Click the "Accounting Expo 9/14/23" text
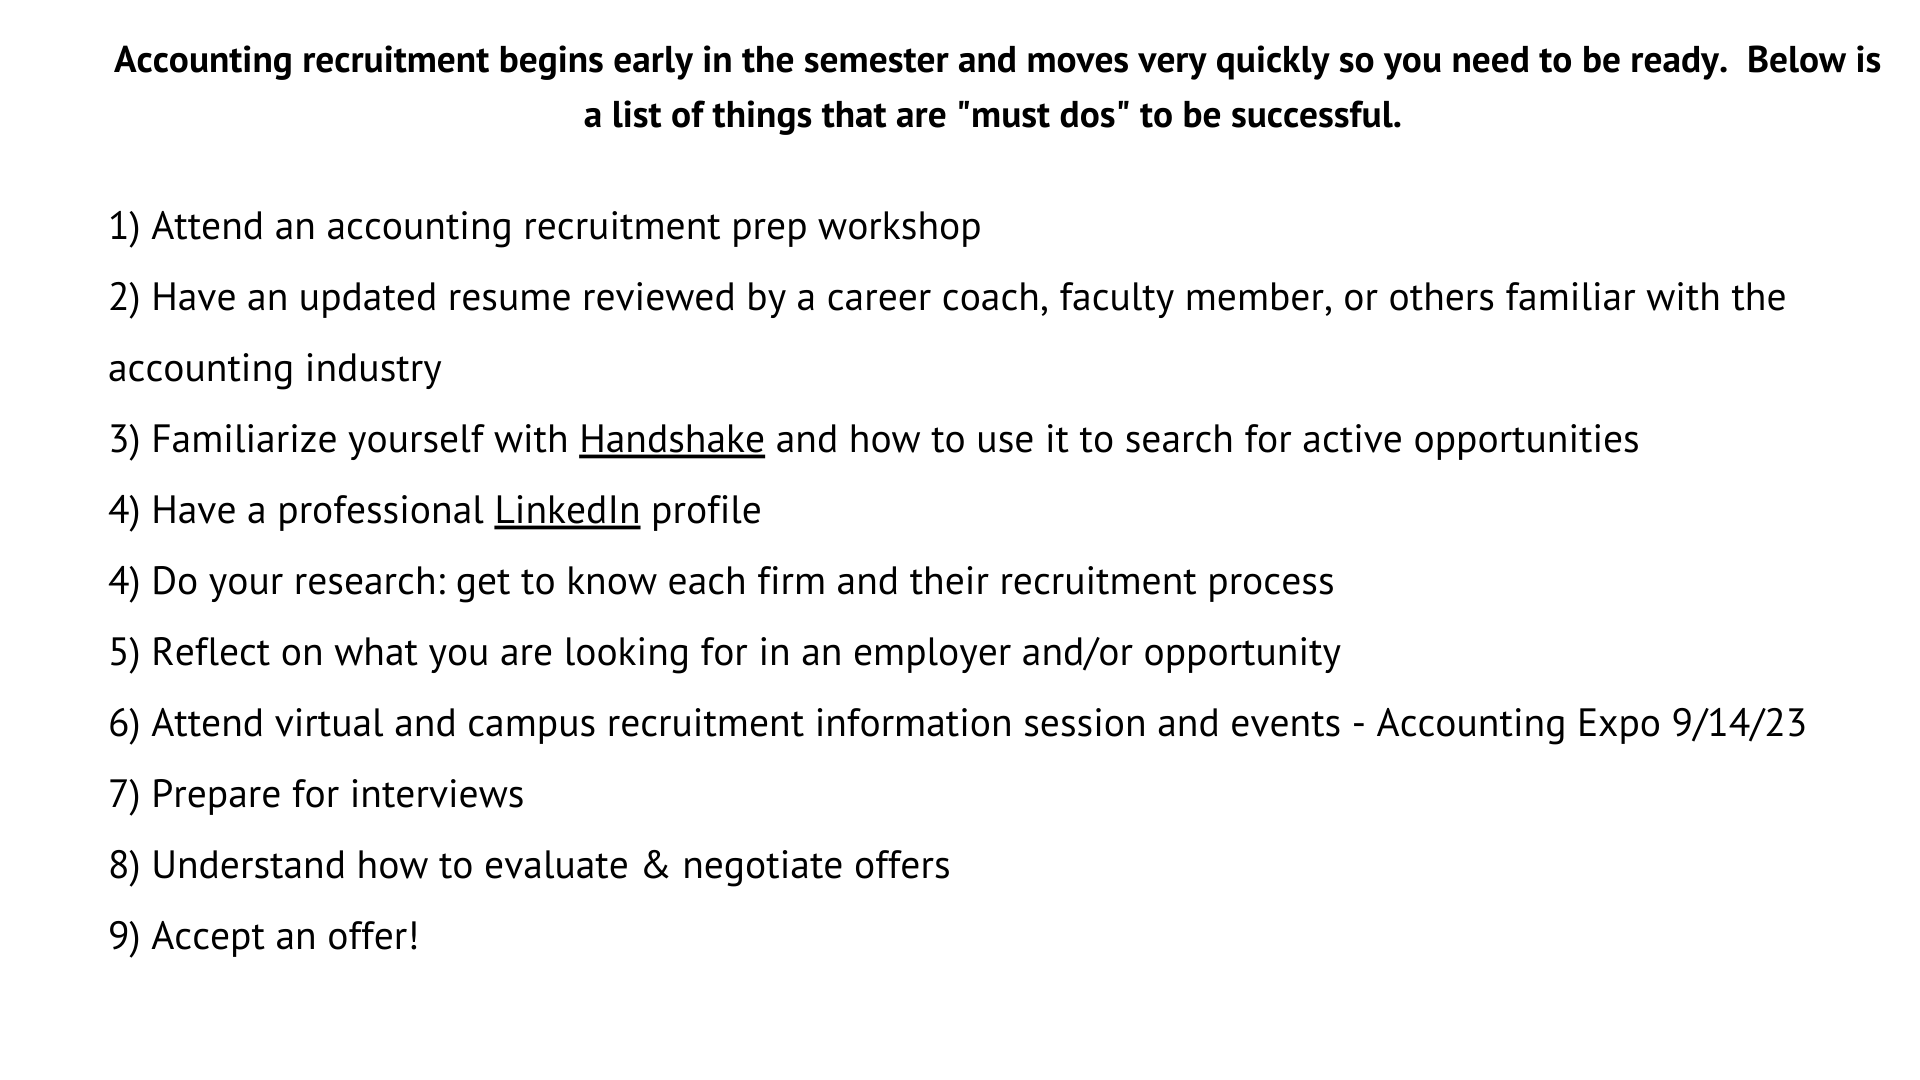Screen dimensions: 1920x1080 tap(1591, 724)
